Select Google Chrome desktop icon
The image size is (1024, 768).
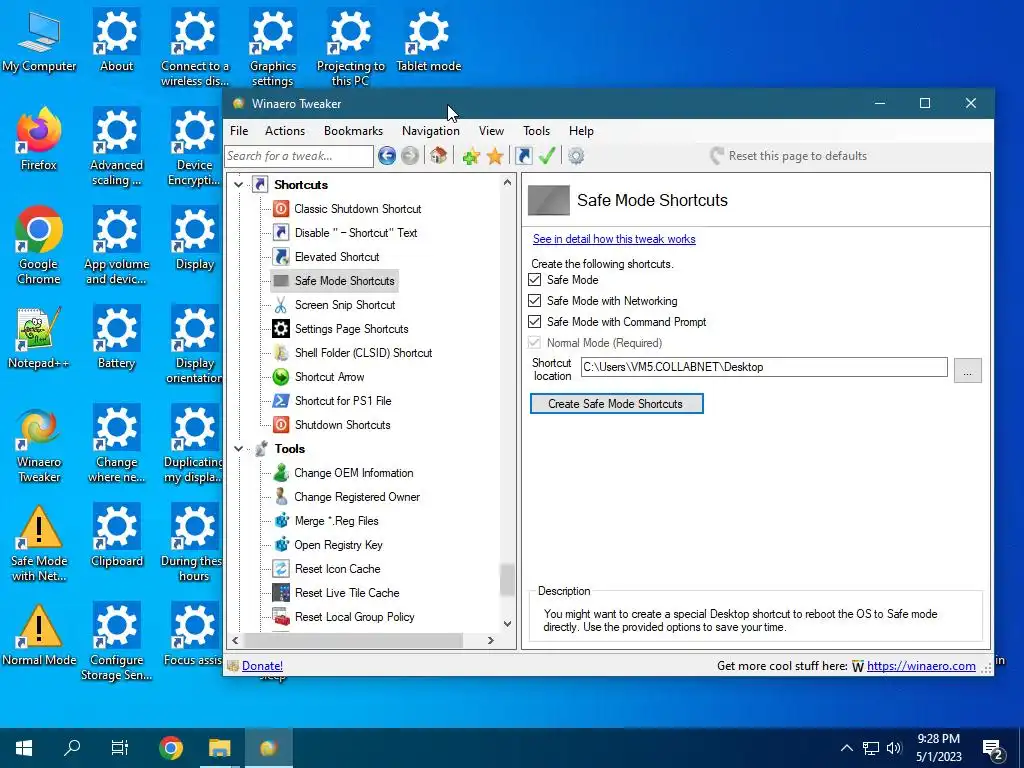pyautogui.click(x=39, y=246)
